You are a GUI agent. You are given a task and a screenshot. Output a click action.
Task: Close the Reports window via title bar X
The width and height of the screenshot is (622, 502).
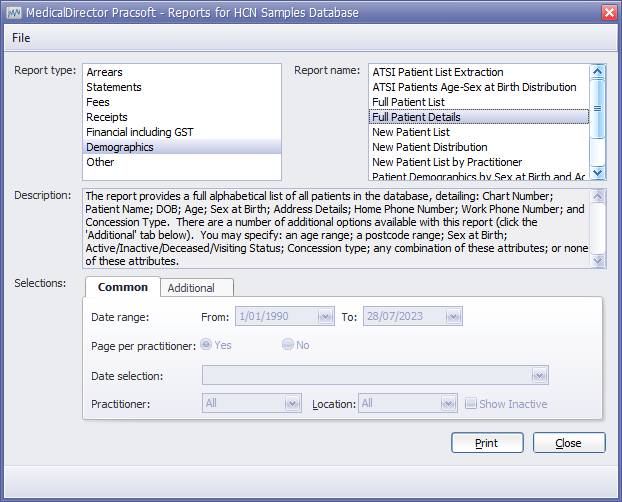(608, 12)
